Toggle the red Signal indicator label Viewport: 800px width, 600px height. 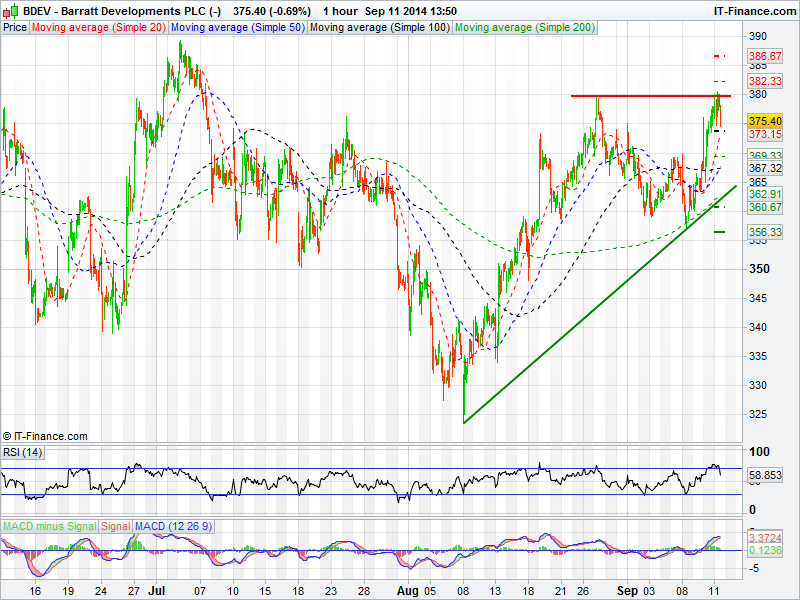[115, 525]
